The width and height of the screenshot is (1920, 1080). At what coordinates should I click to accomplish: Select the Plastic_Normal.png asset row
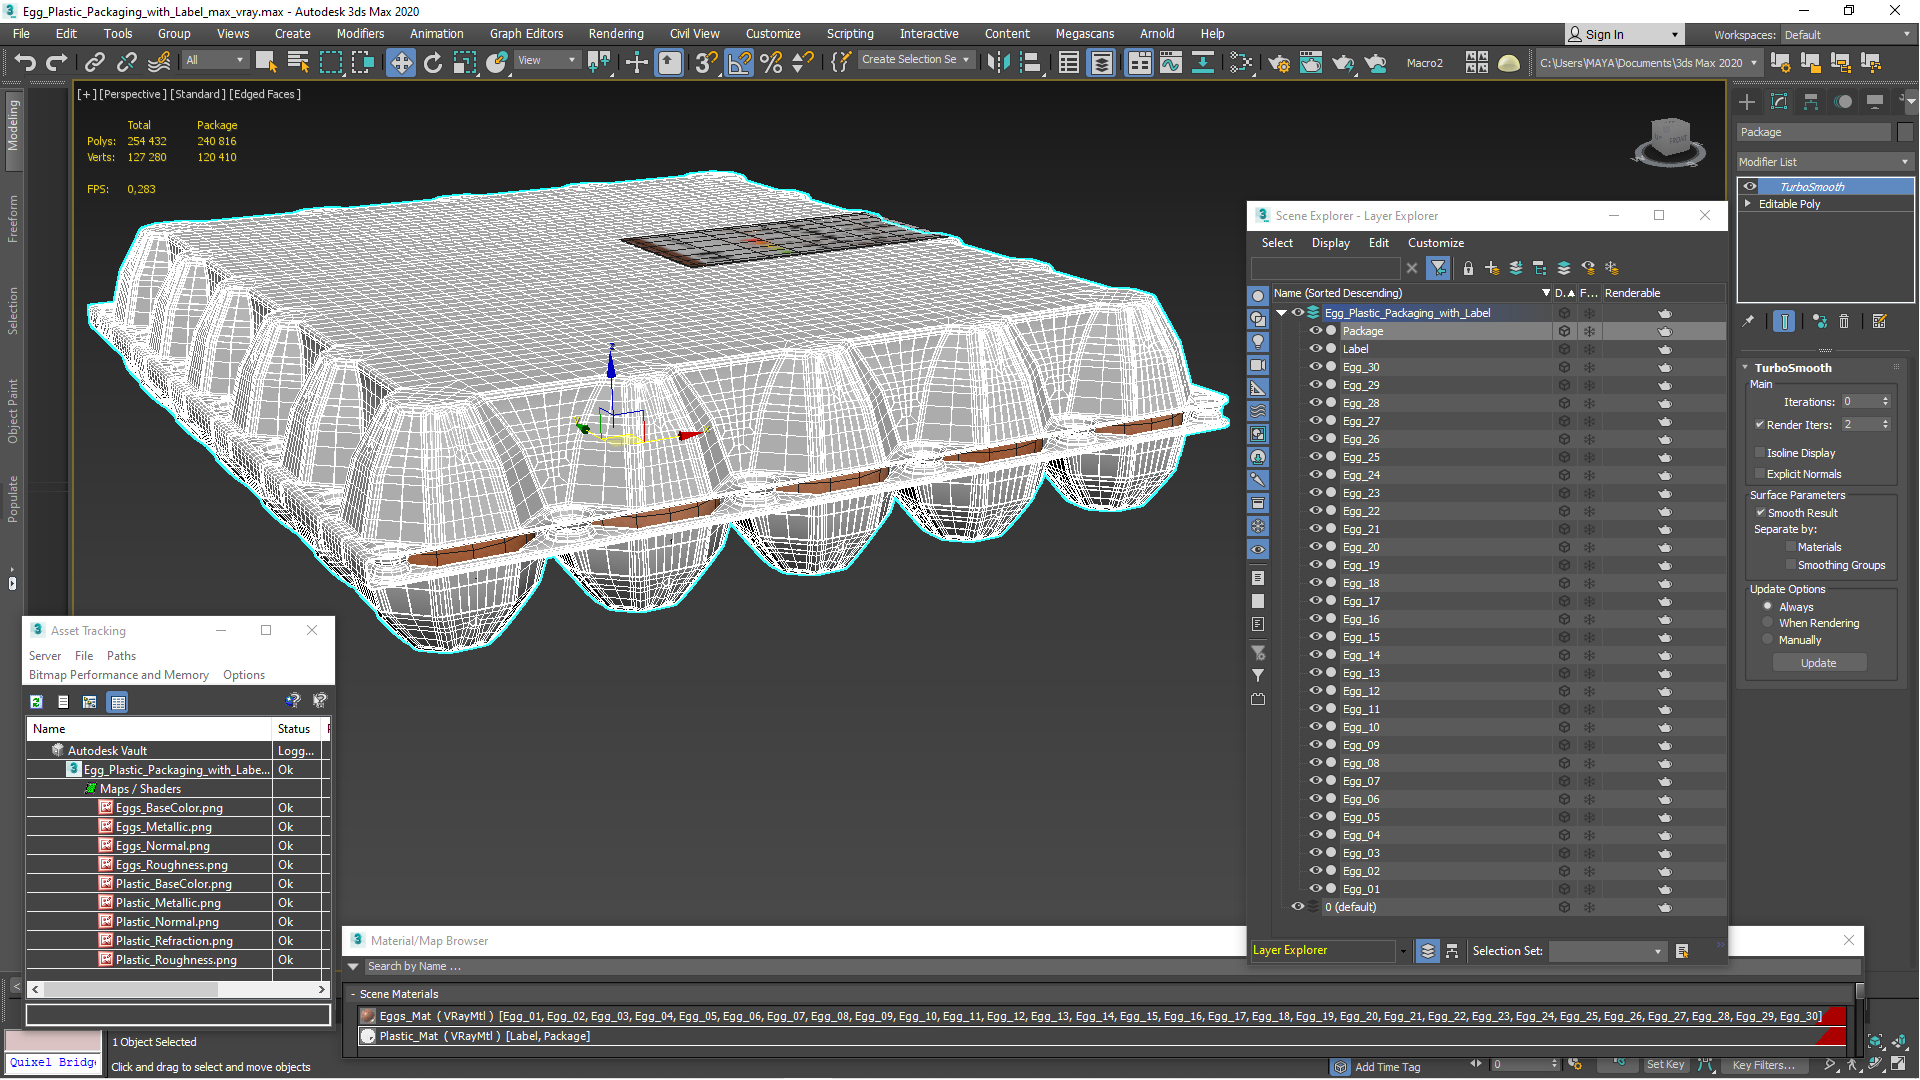[178, 922]
